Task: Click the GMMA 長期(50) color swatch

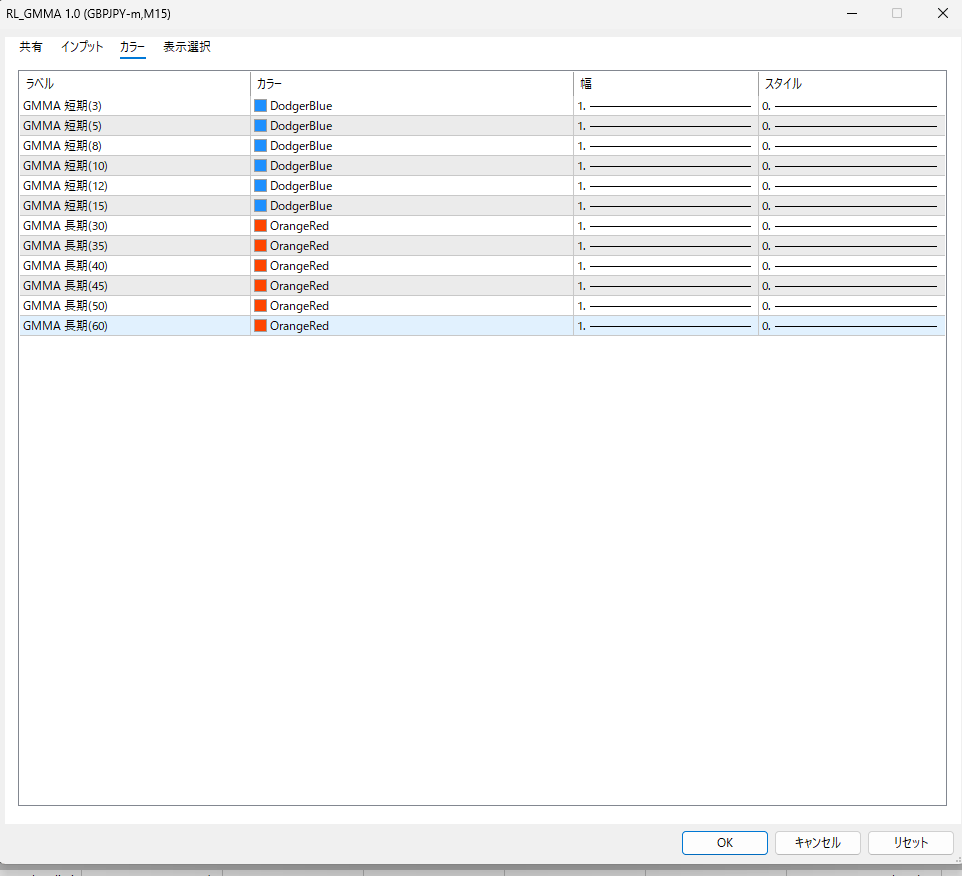Action: click(x=261, y=305)
